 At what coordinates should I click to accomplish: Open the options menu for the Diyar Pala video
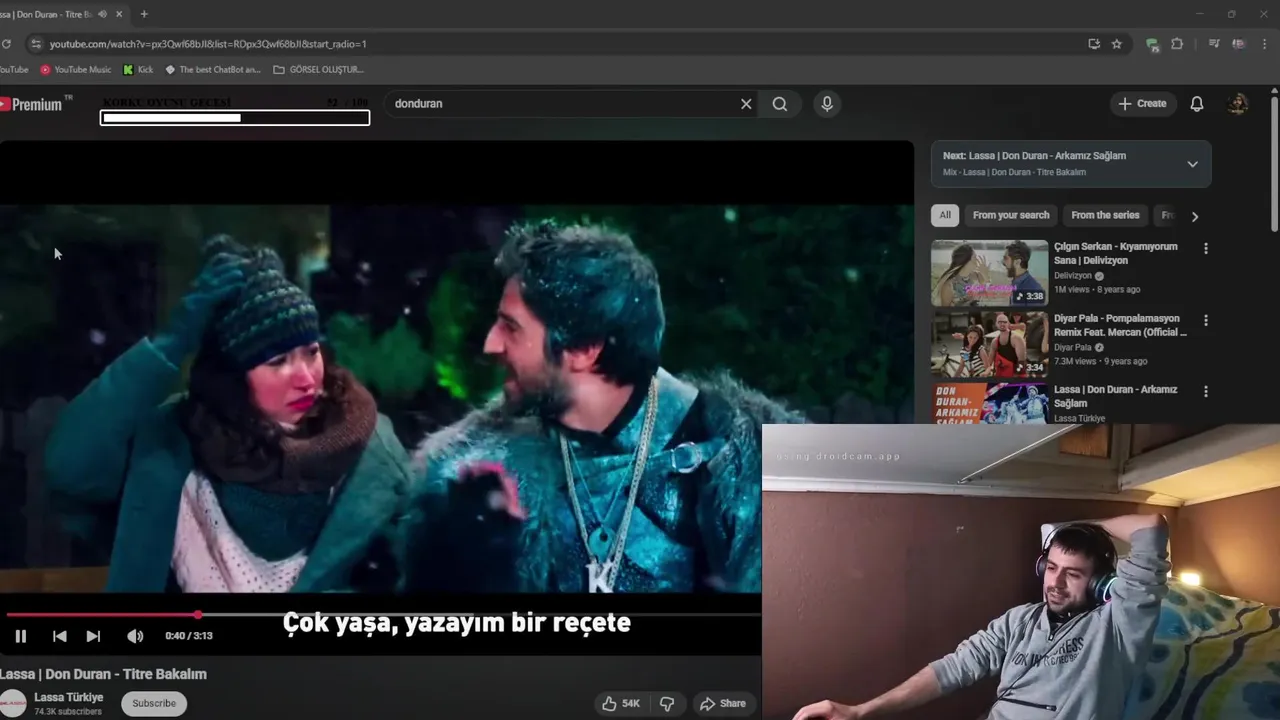tap(1205, 320)
